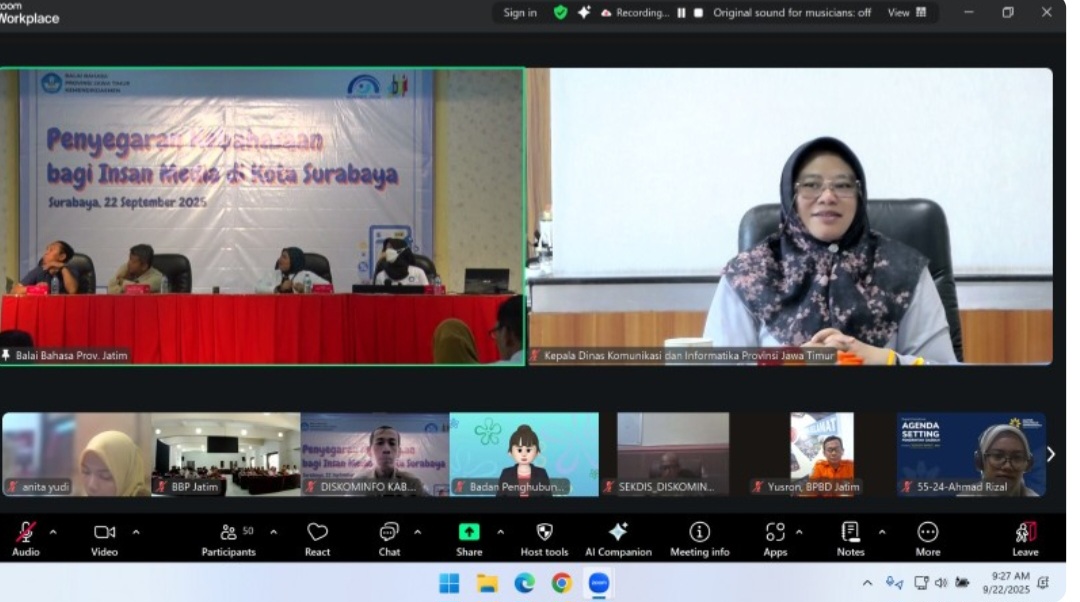Open the Participants panel
This screenshot has height=602, width=1080.
click(229, 539)
